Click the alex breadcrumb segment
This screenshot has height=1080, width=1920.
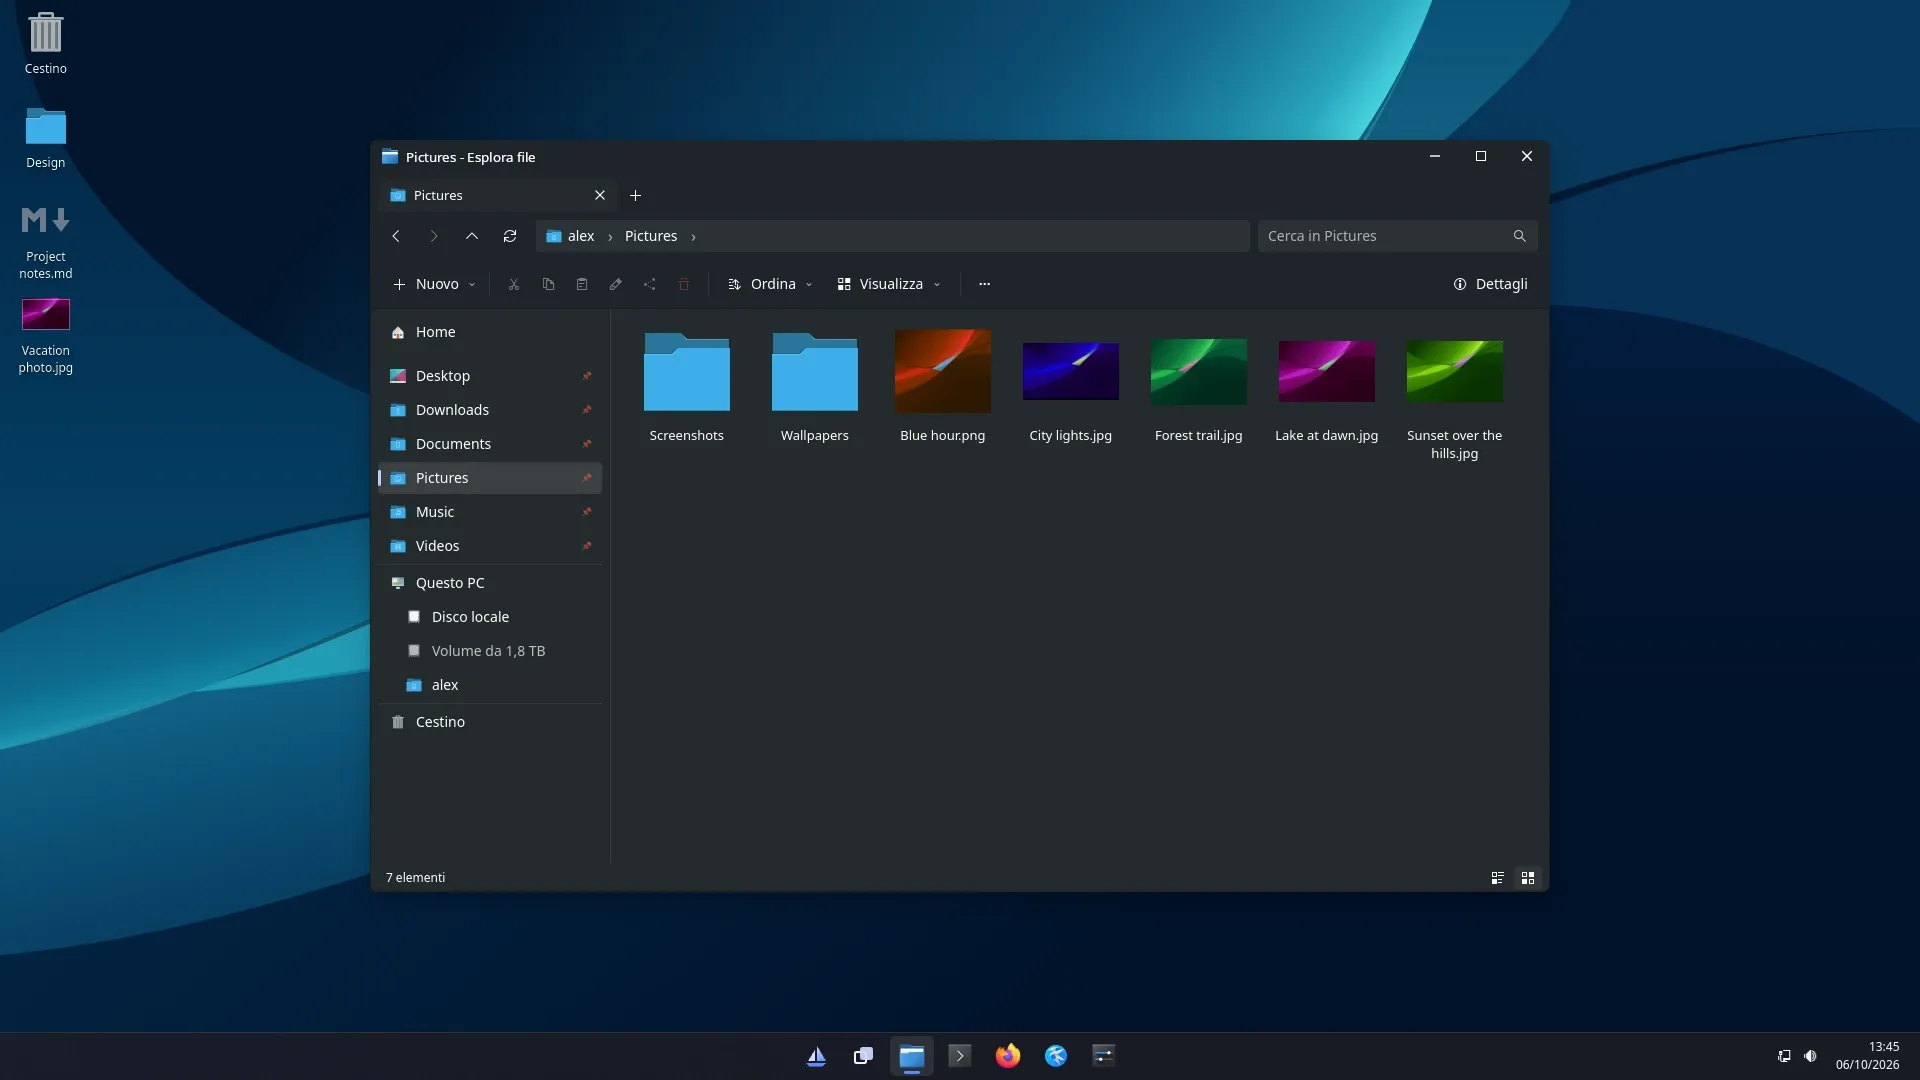point(581,236)
